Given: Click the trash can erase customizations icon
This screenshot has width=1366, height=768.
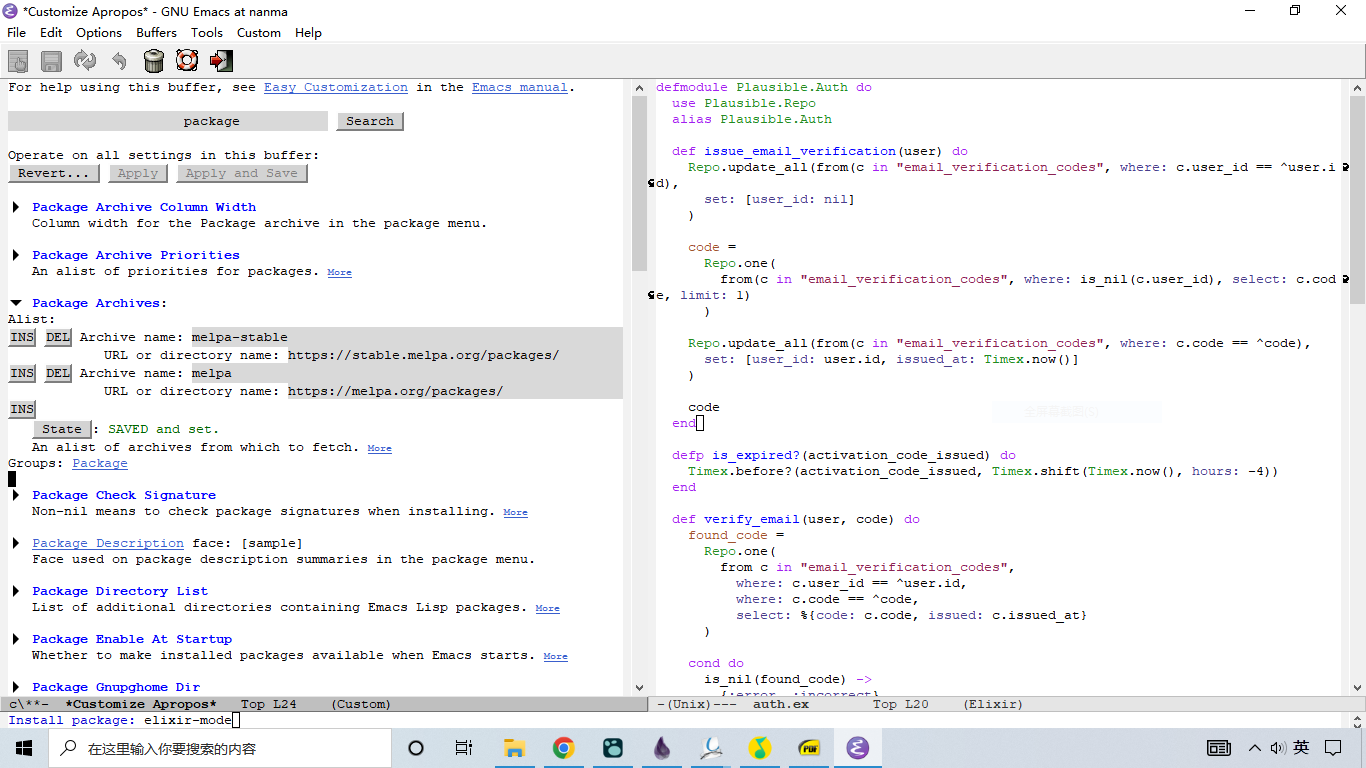Looking at the screenshot, I should click(x=153, y=61).
